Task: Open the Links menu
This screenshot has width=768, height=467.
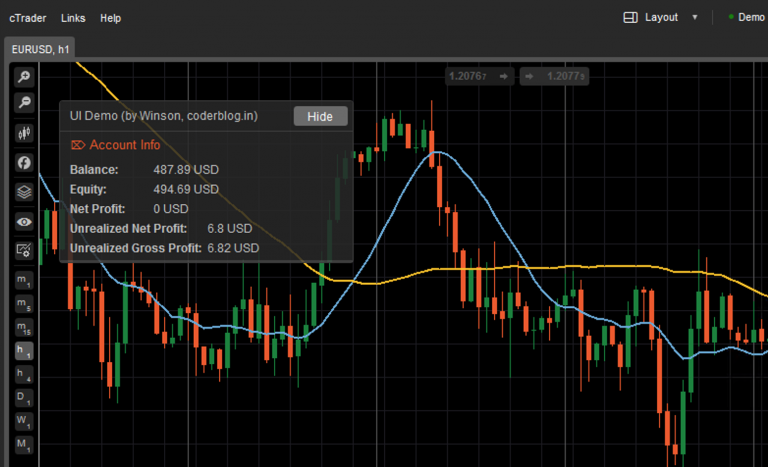Action: coord(73,18)
